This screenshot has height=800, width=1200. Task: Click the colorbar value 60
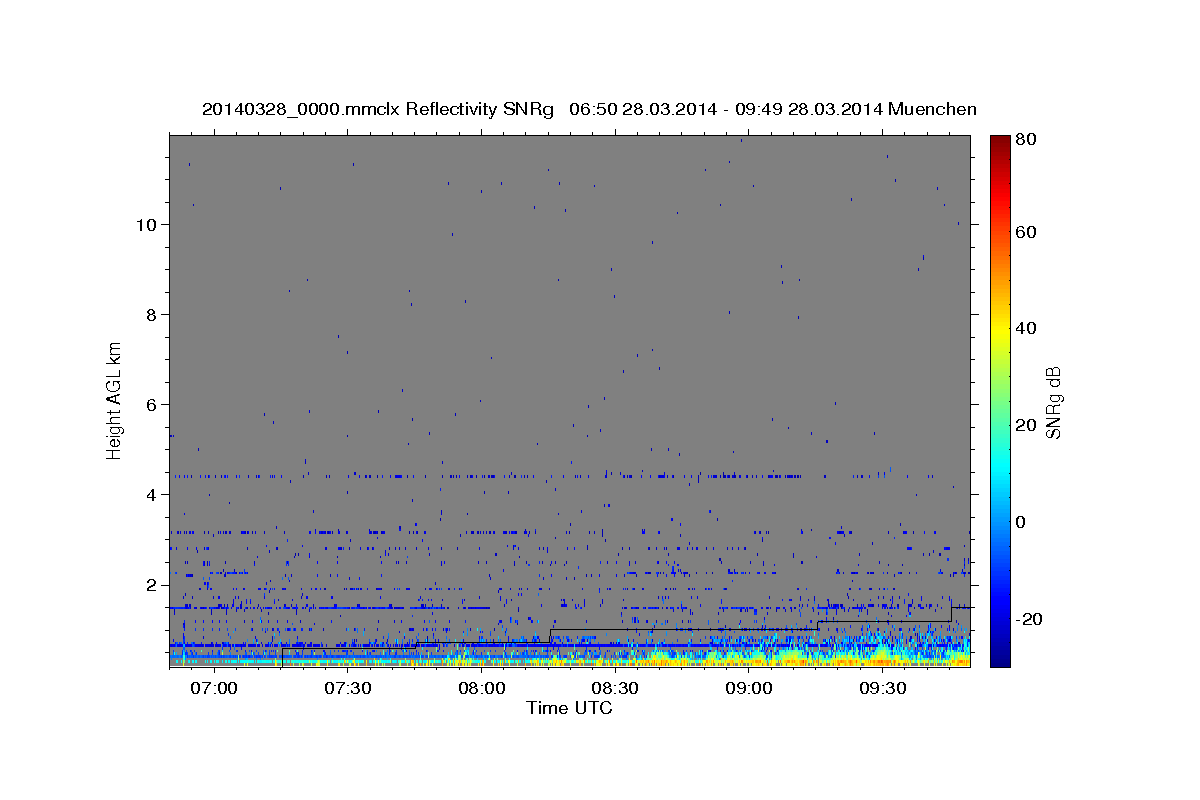[x=1025, y=232]
